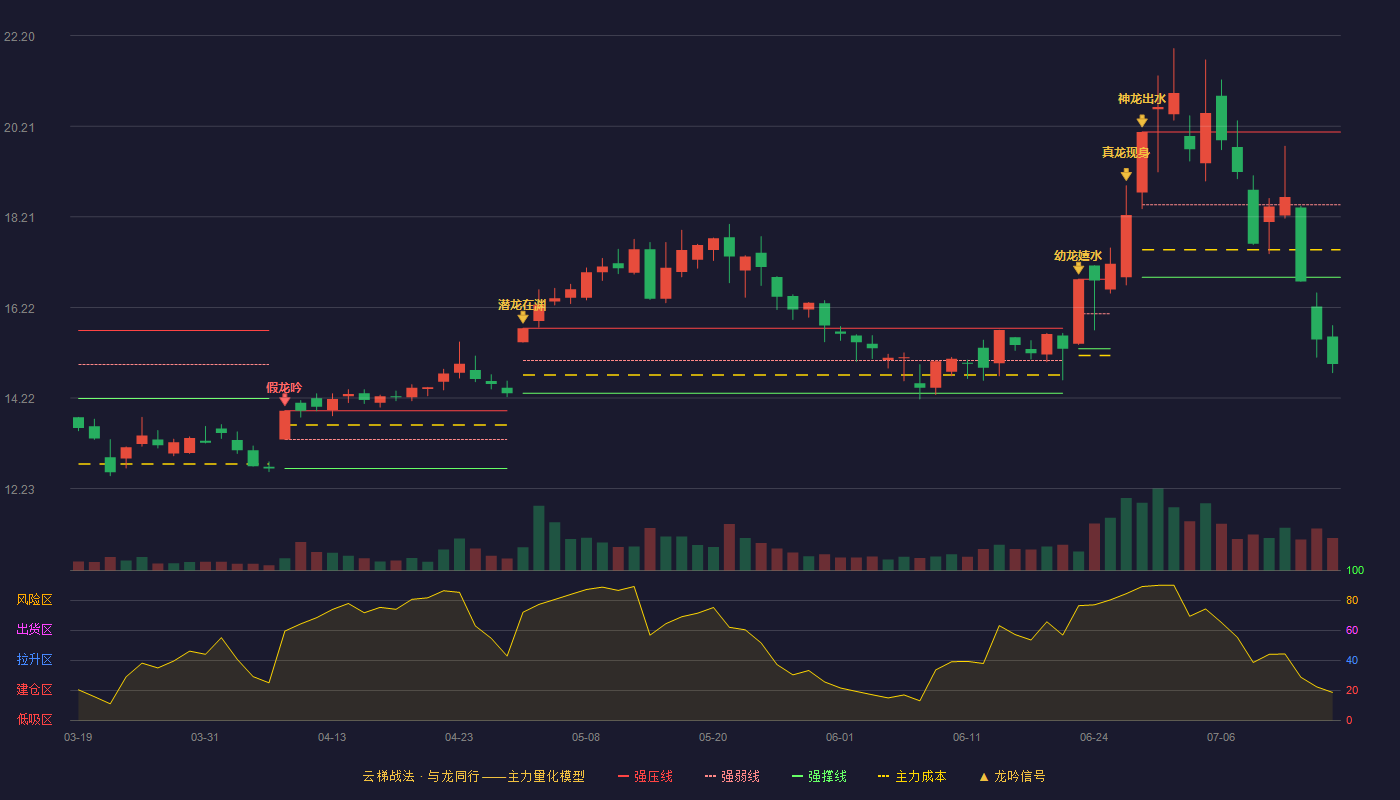
Task: Select the 拉升区 zone label
Action: coord(35,660)
